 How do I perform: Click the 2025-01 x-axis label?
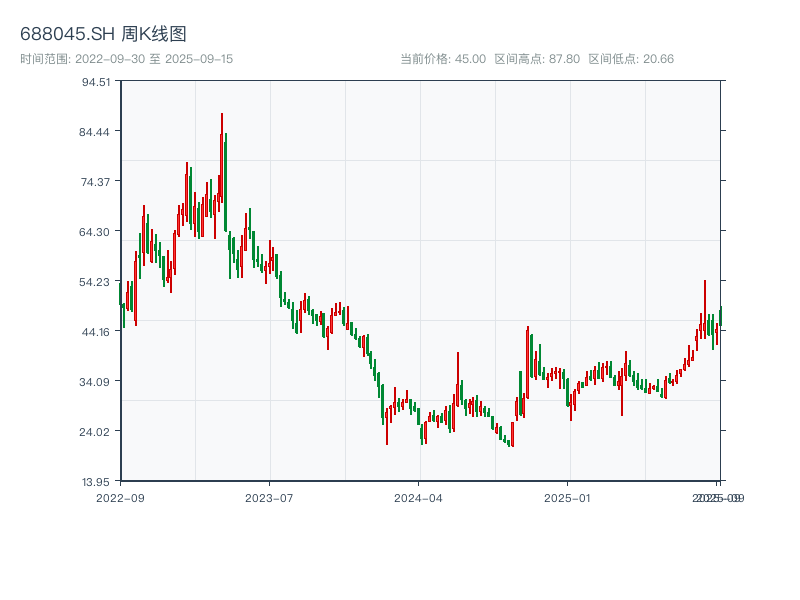point(567,498)
